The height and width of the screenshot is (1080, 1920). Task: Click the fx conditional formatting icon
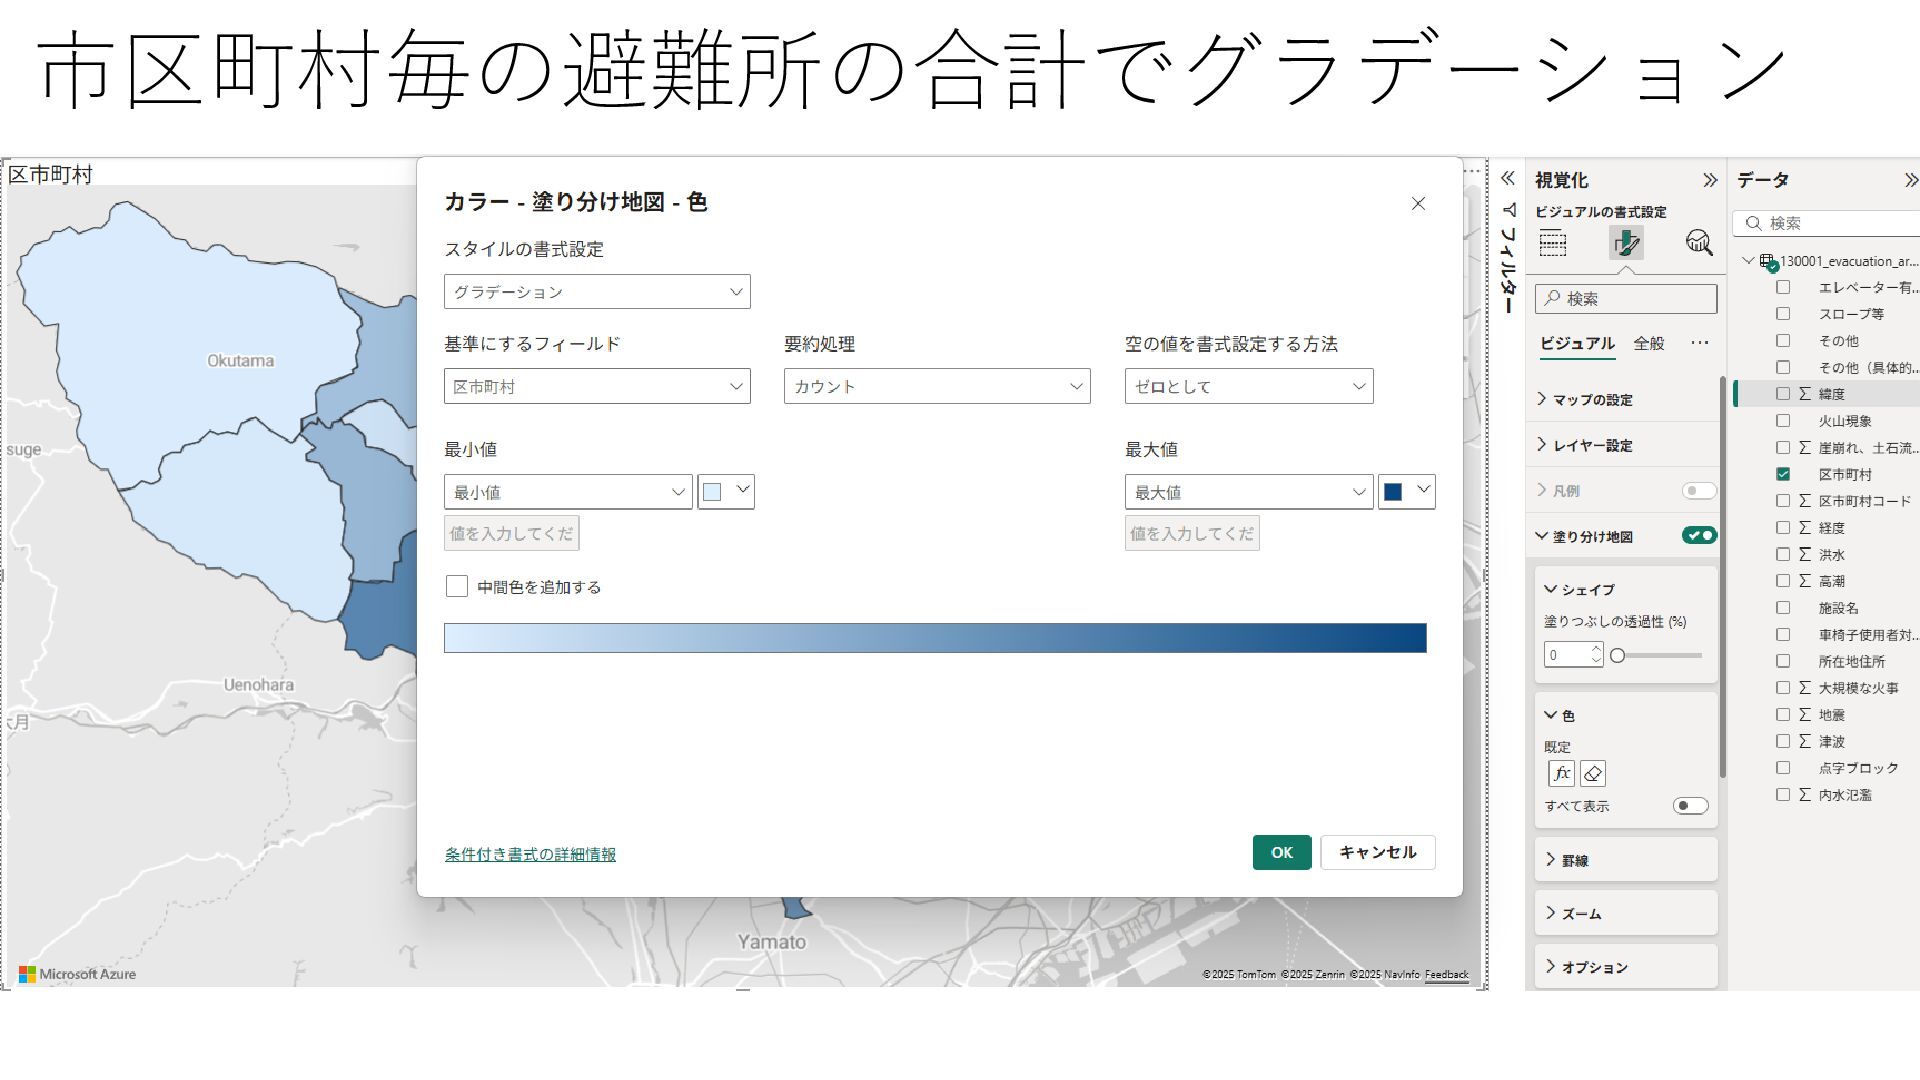(x=1561, y=773)
